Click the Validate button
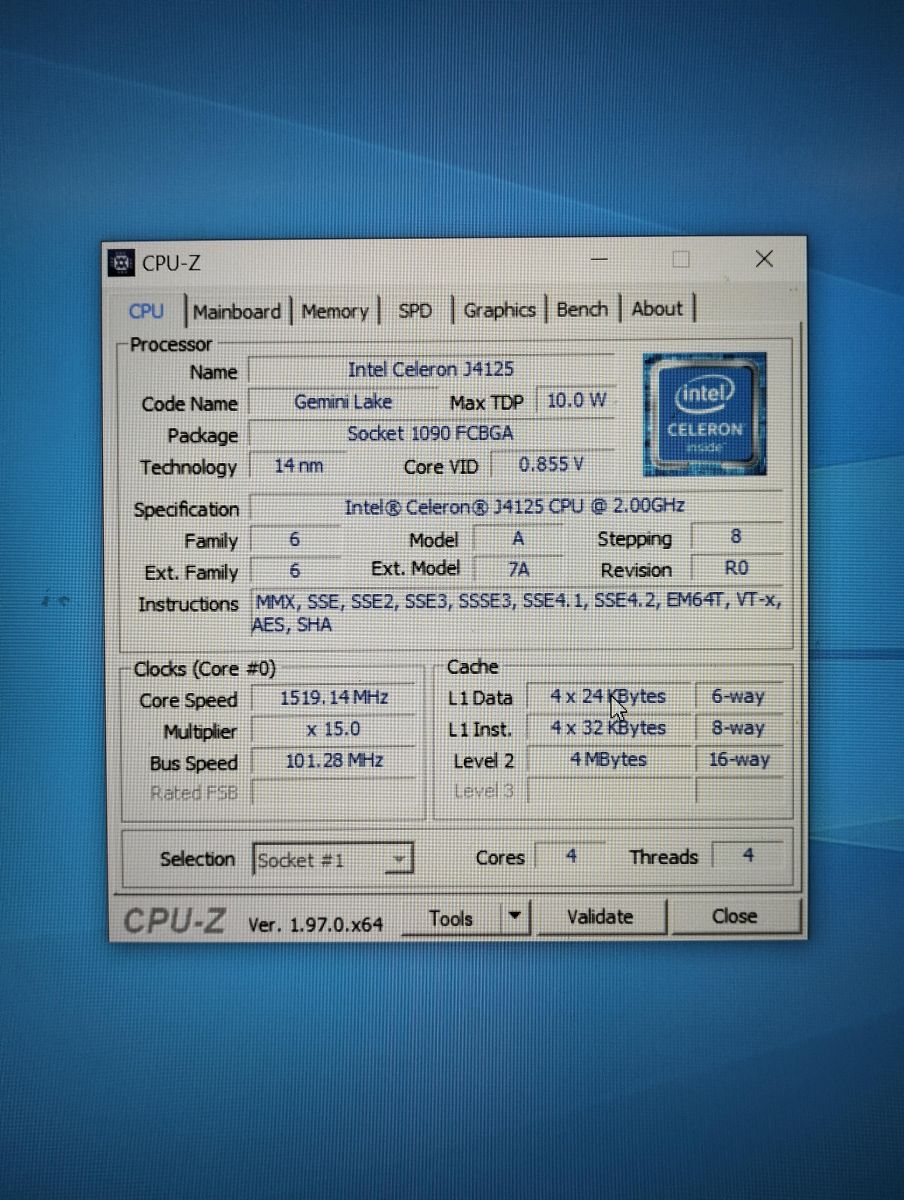The image size is (904, 1200). [x=600, y=916]
